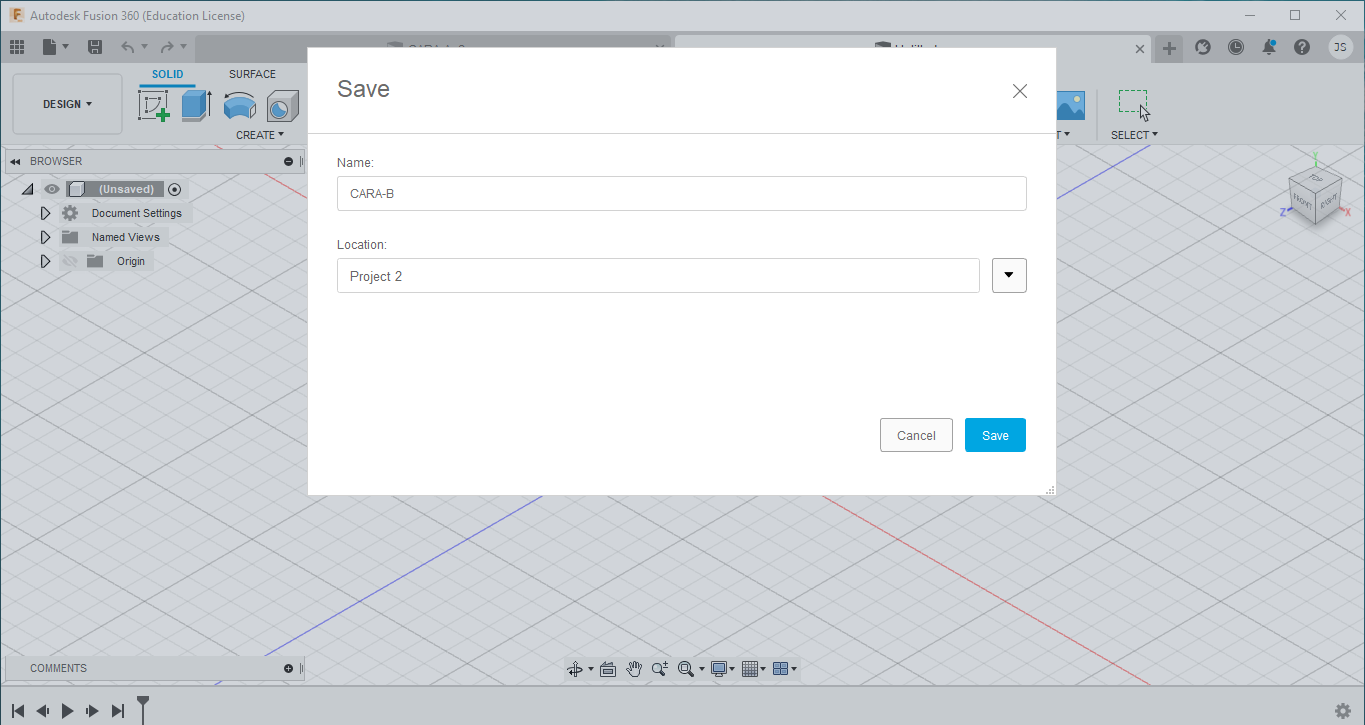Click the Look At tool
This screenshot has width=1365, height=725.
pos(608,669)
